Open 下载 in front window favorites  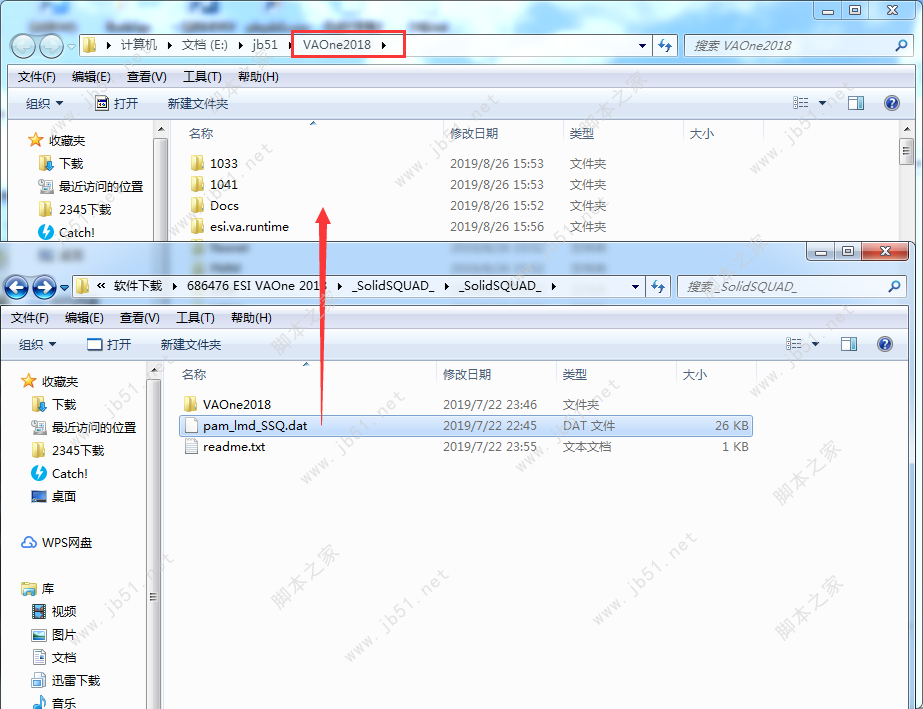[53, 405]
